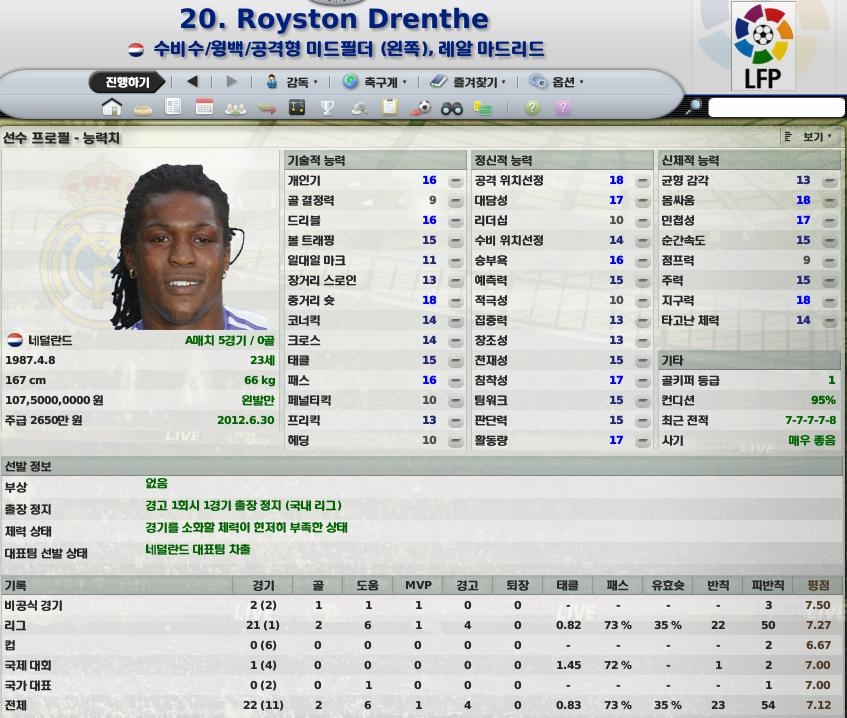Open the 즐겨찾기 dropdown menu
847x718 pixels.
click(x=468, y=82)
